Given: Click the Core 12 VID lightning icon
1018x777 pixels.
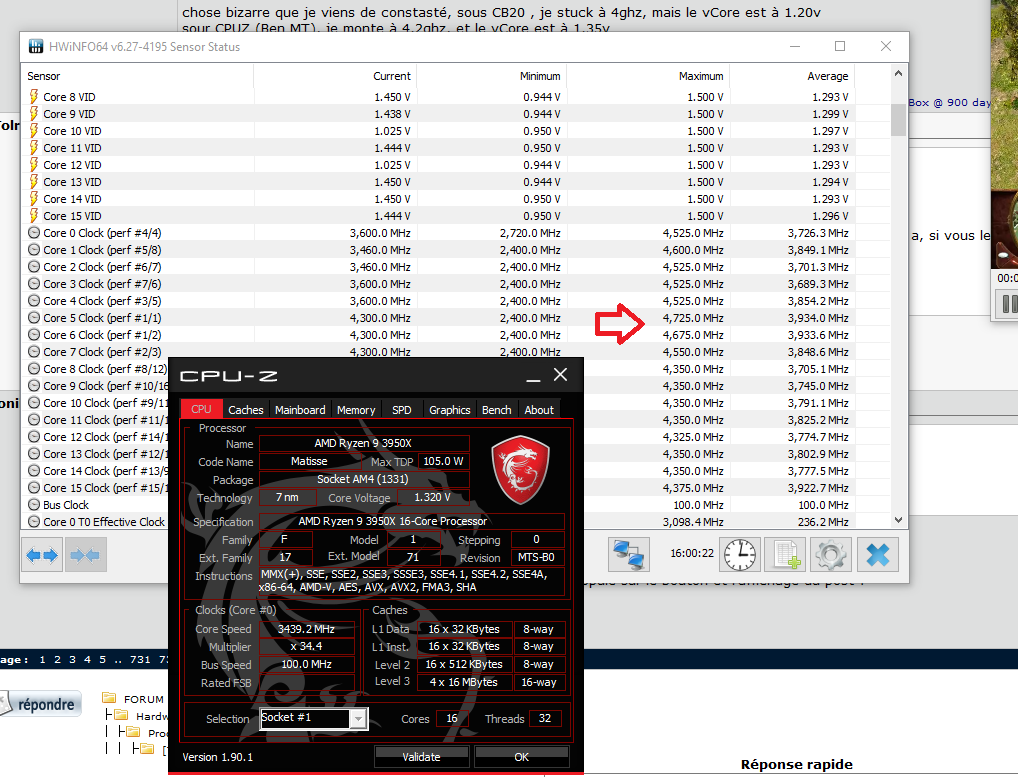Looking at the screenshot, I should click(x=34, y=165).
